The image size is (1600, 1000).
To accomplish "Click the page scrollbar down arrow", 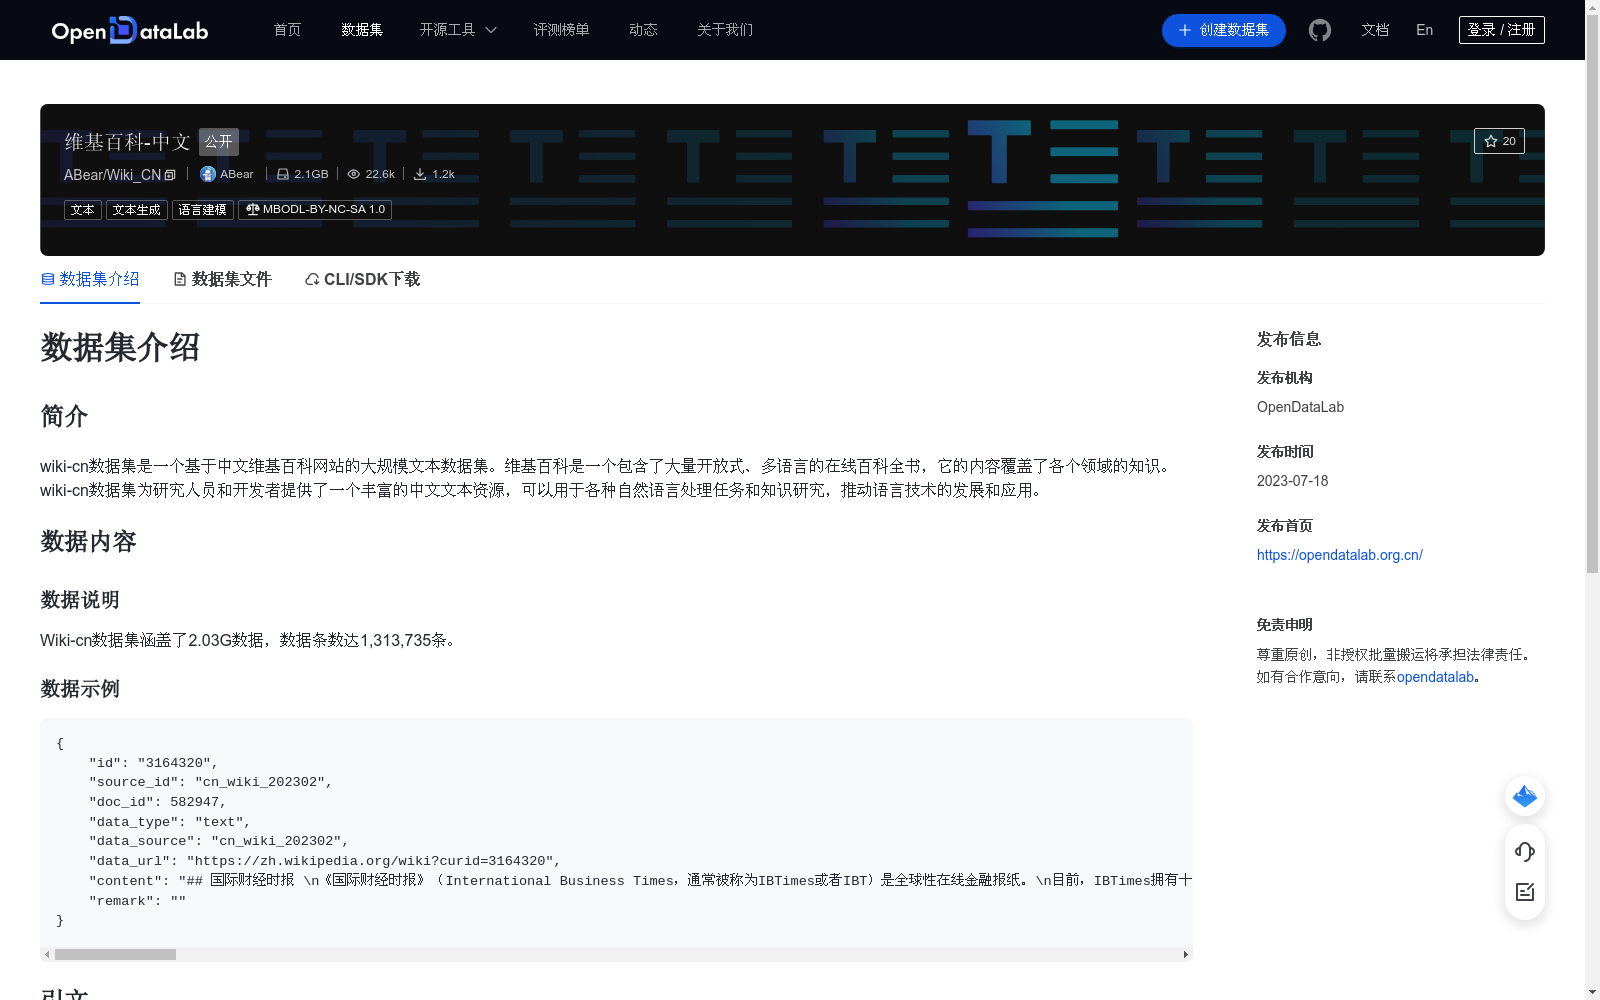I will 1592,992.
